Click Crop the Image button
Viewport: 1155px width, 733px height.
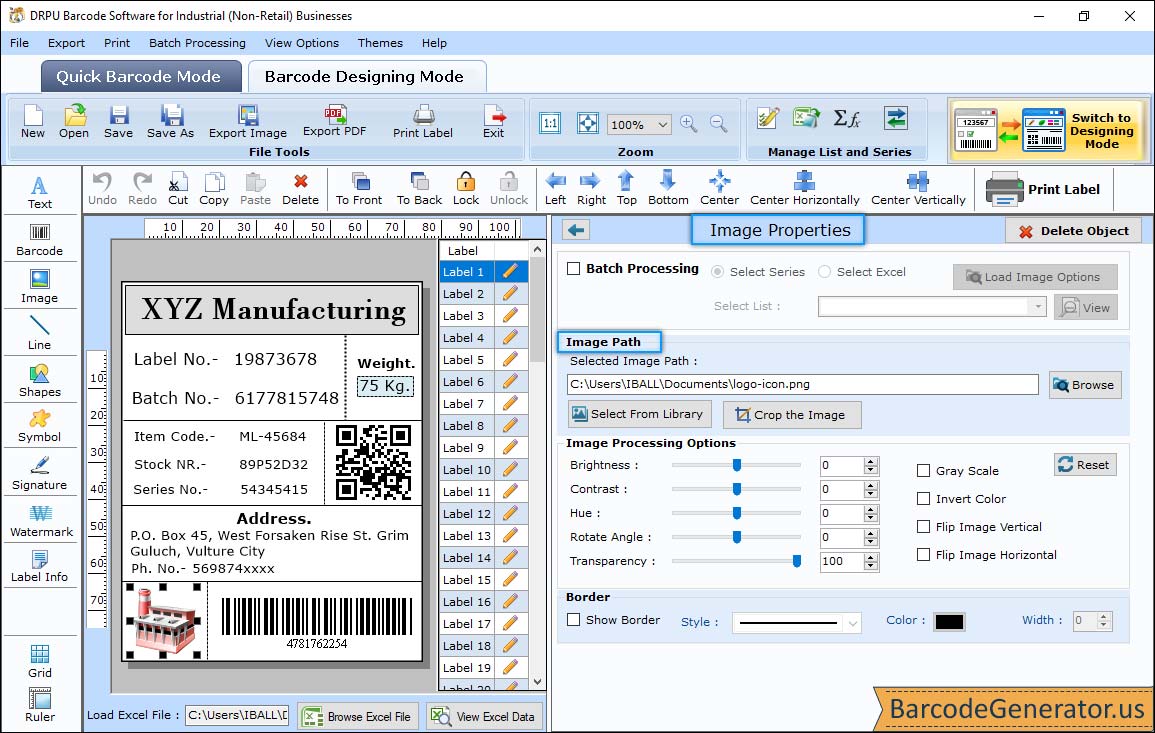[x=792, y=415]
